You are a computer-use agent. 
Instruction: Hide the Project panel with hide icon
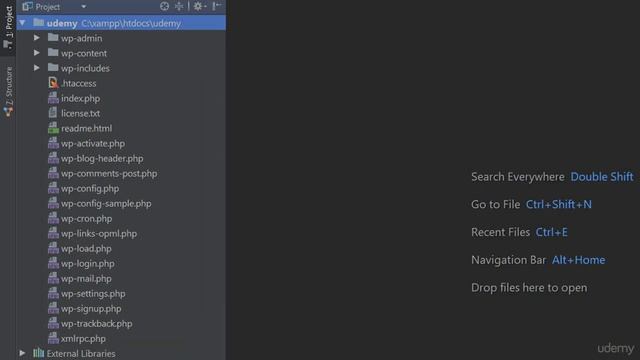click(216, 6)
